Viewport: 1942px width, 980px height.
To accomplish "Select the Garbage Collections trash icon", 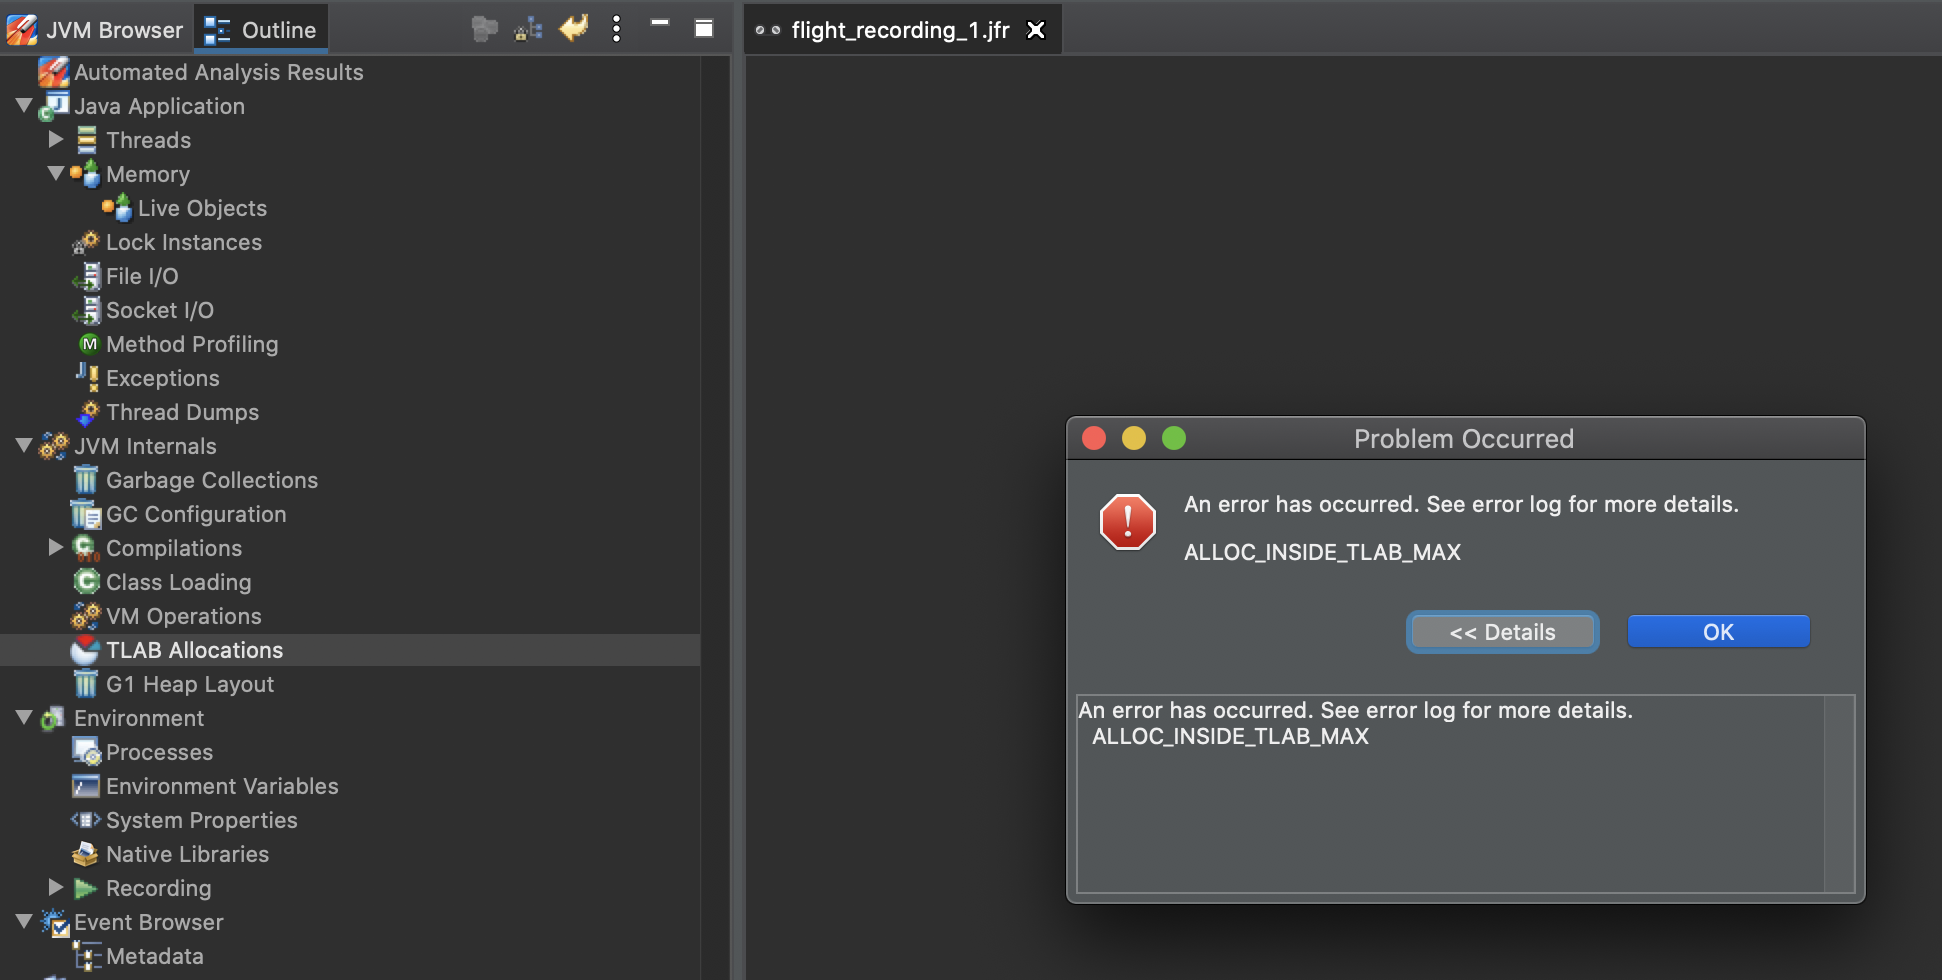I will click(86, 481).
